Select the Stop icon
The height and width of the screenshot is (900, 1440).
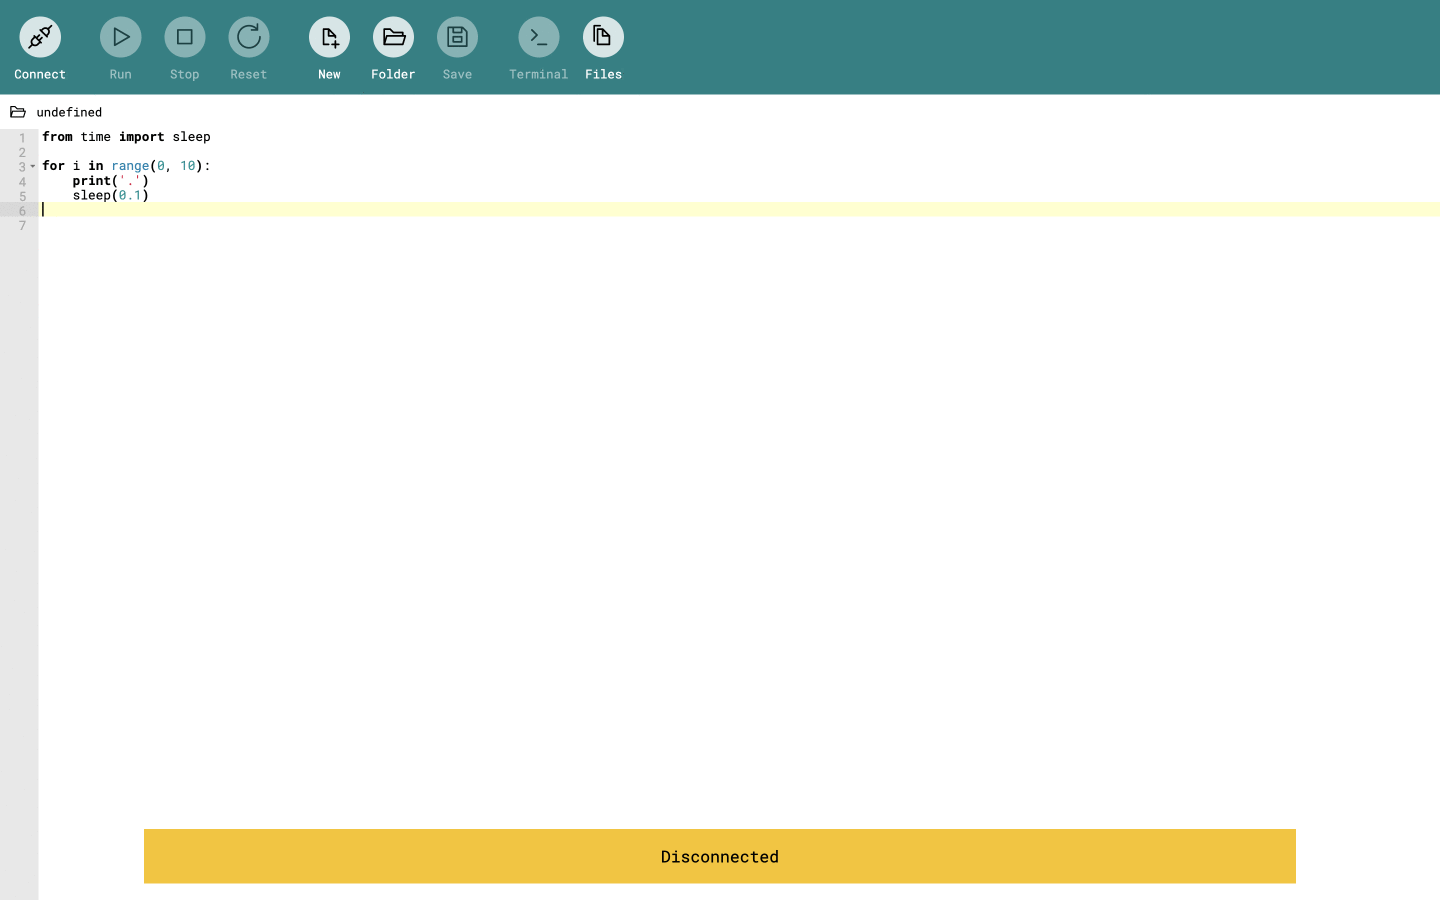point(184,36)
